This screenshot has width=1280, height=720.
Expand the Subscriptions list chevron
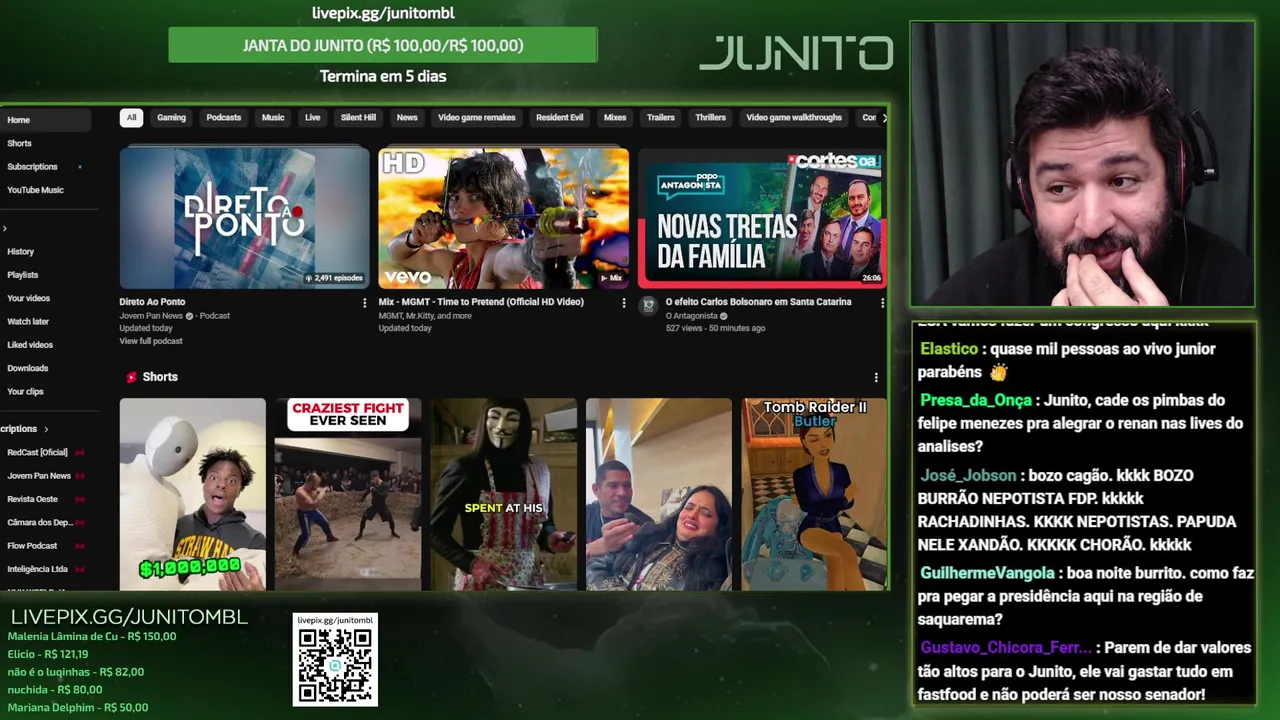45,429
